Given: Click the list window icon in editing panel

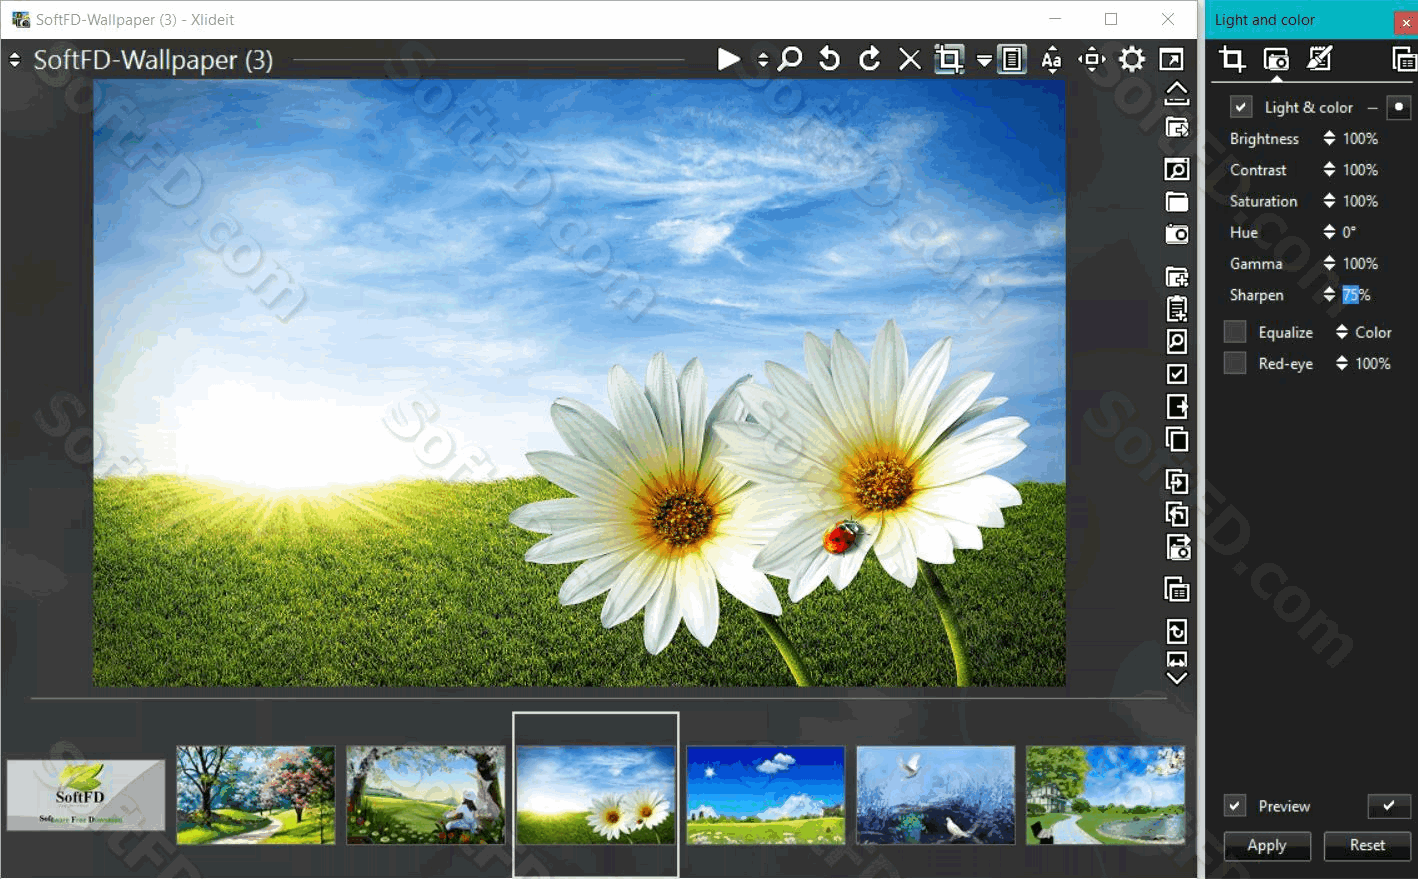Looking at the screenshot, I should (x=1404, y=60).
